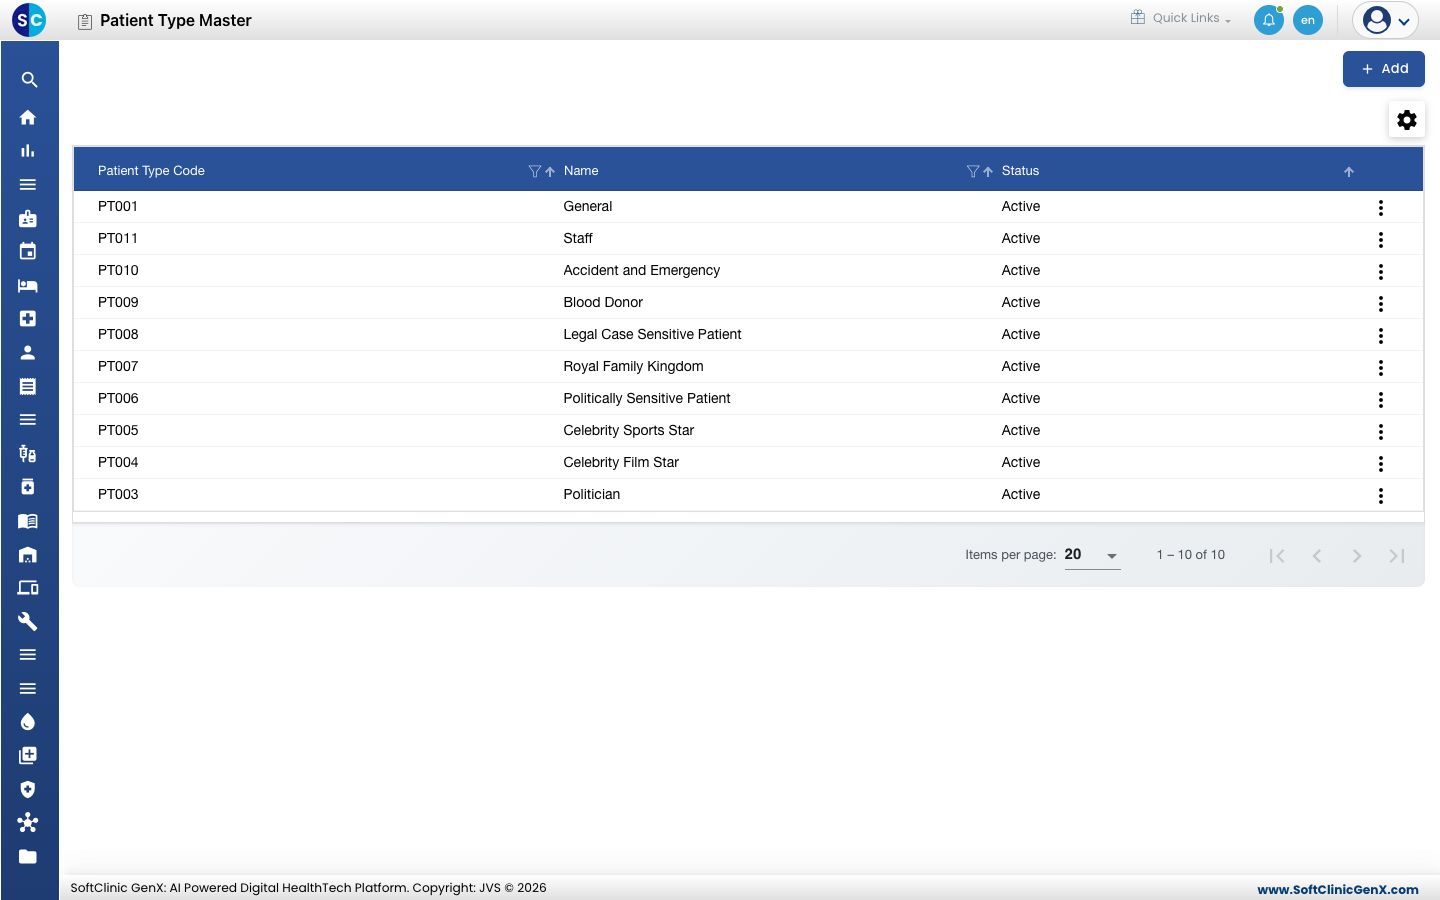
Task: Click the Status column header
Action: [x=1020, y=171]
